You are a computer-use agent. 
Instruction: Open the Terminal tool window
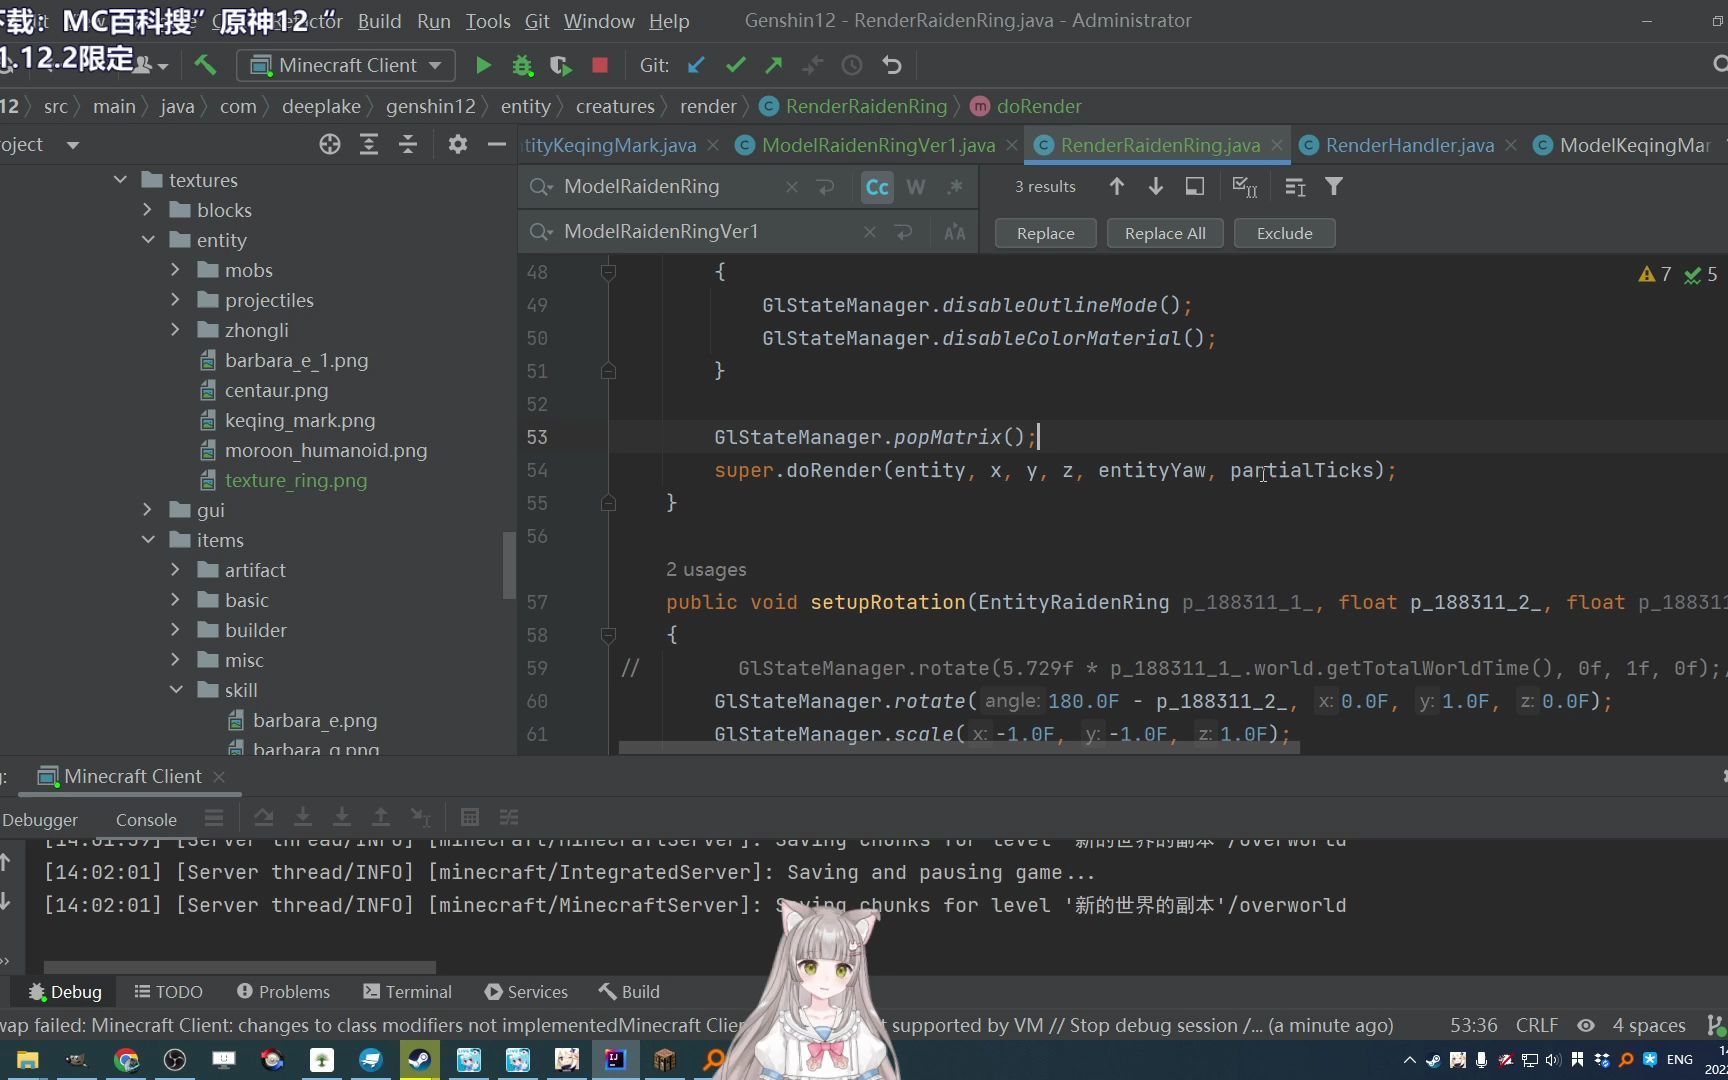click(408, 992)
